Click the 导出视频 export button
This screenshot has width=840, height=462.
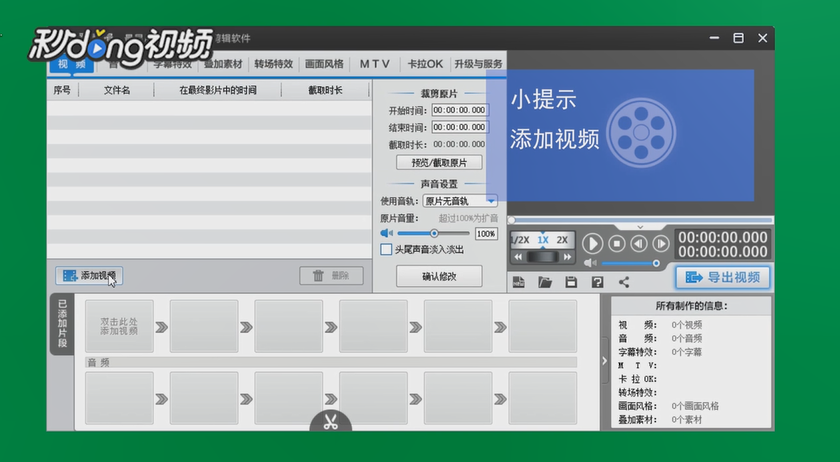click(723, 277)
